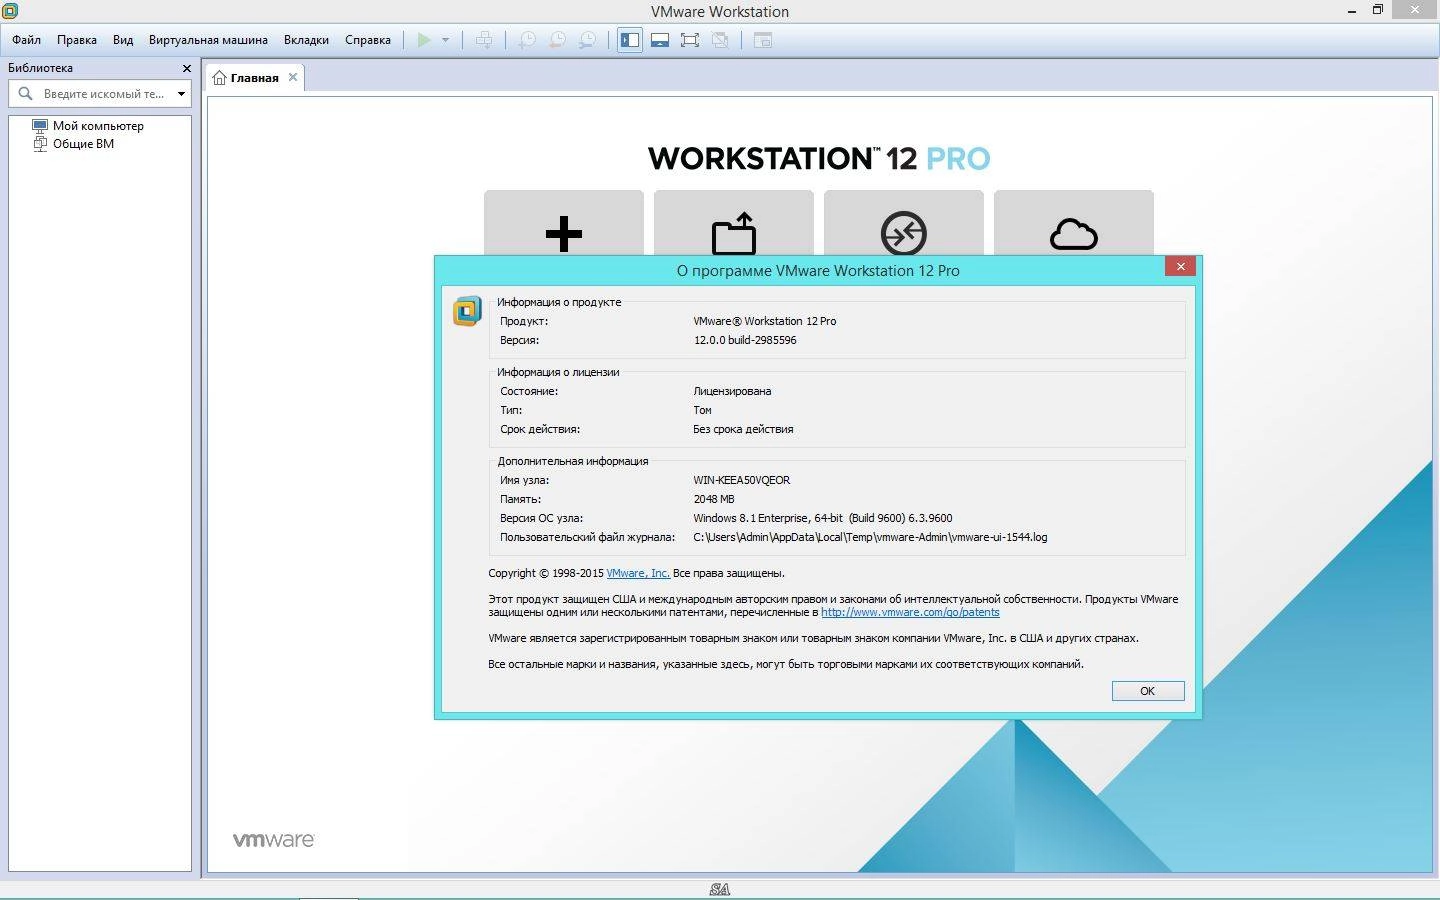
Task: Close the Главная tab
Action: point(293,77)
